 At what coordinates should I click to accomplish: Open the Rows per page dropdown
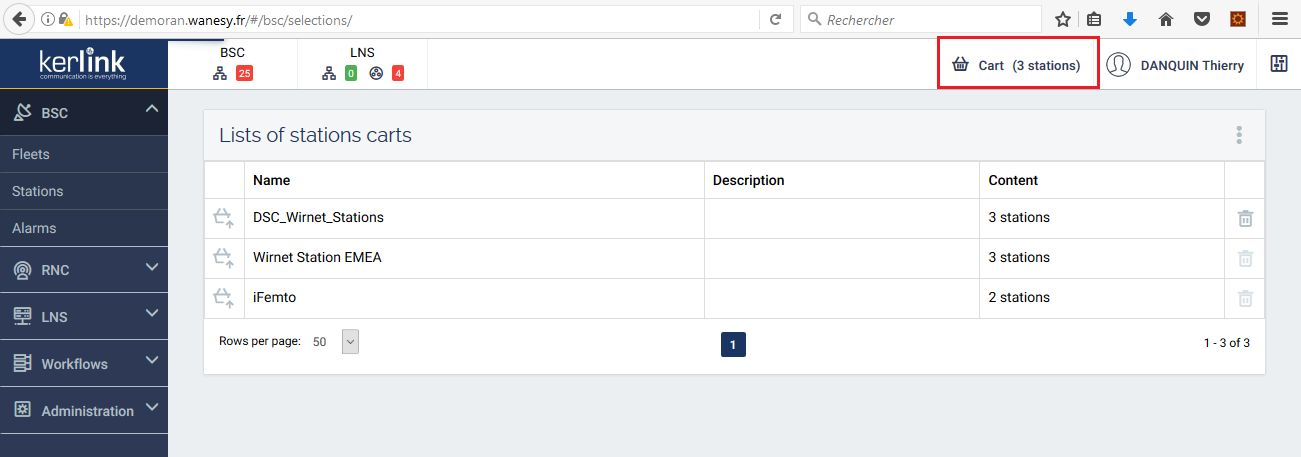click(x=350, y=342)
